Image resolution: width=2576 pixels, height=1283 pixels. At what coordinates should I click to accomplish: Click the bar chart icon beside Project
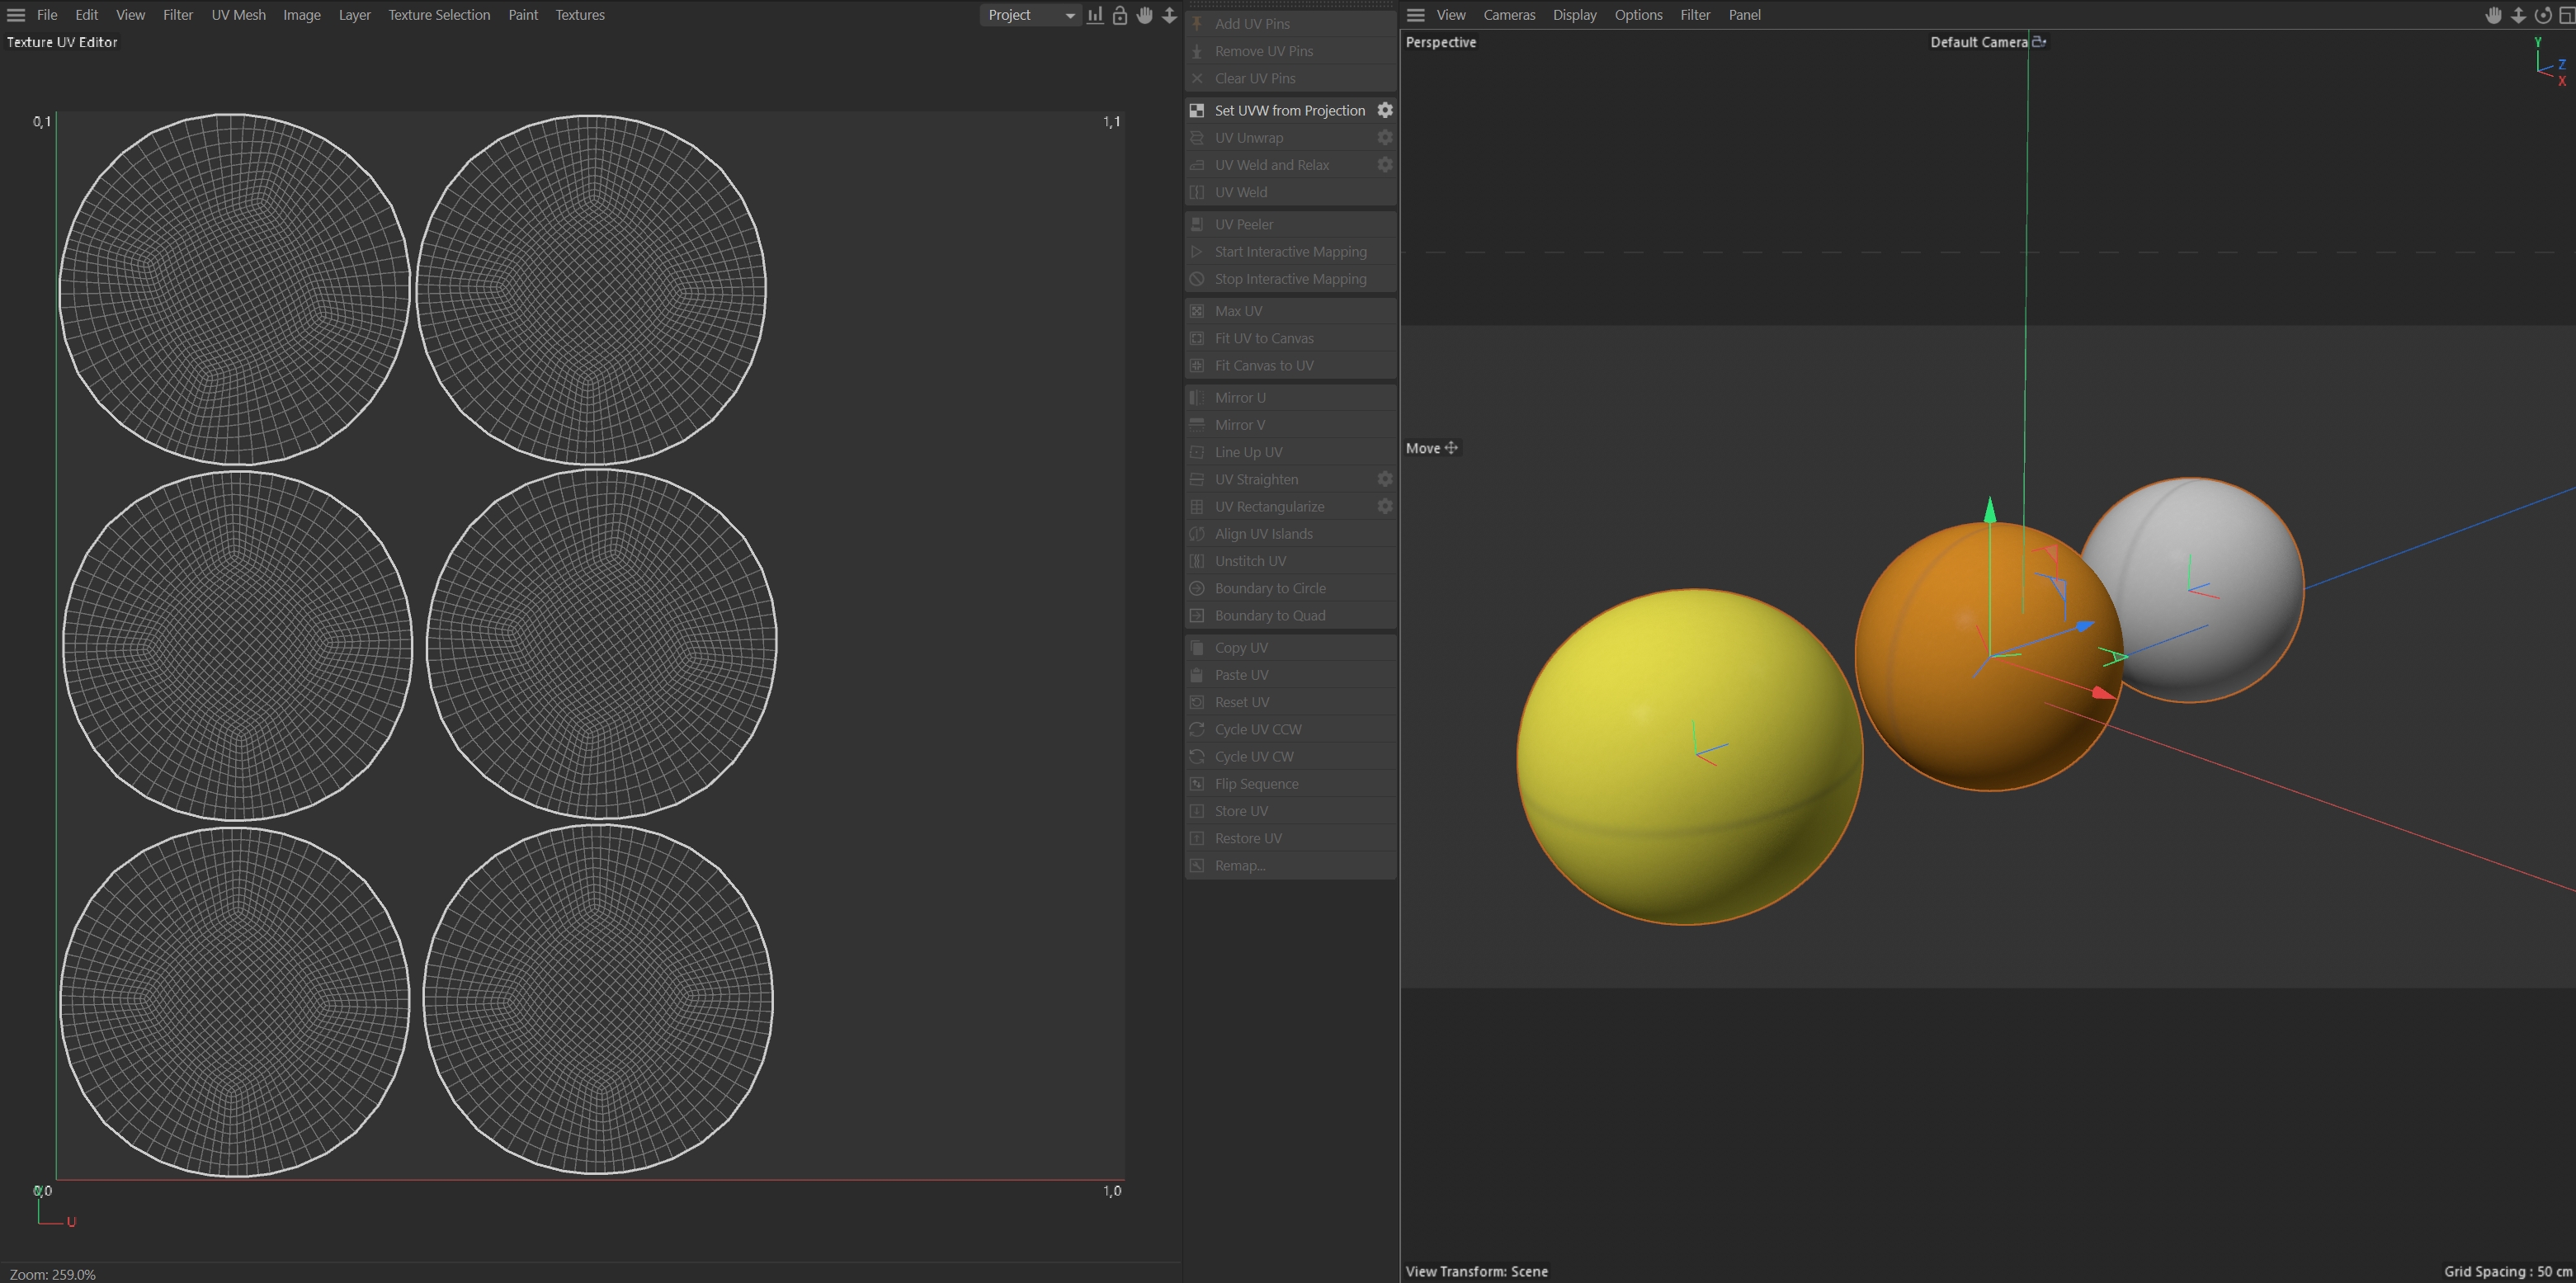(x=1096, y=15)
